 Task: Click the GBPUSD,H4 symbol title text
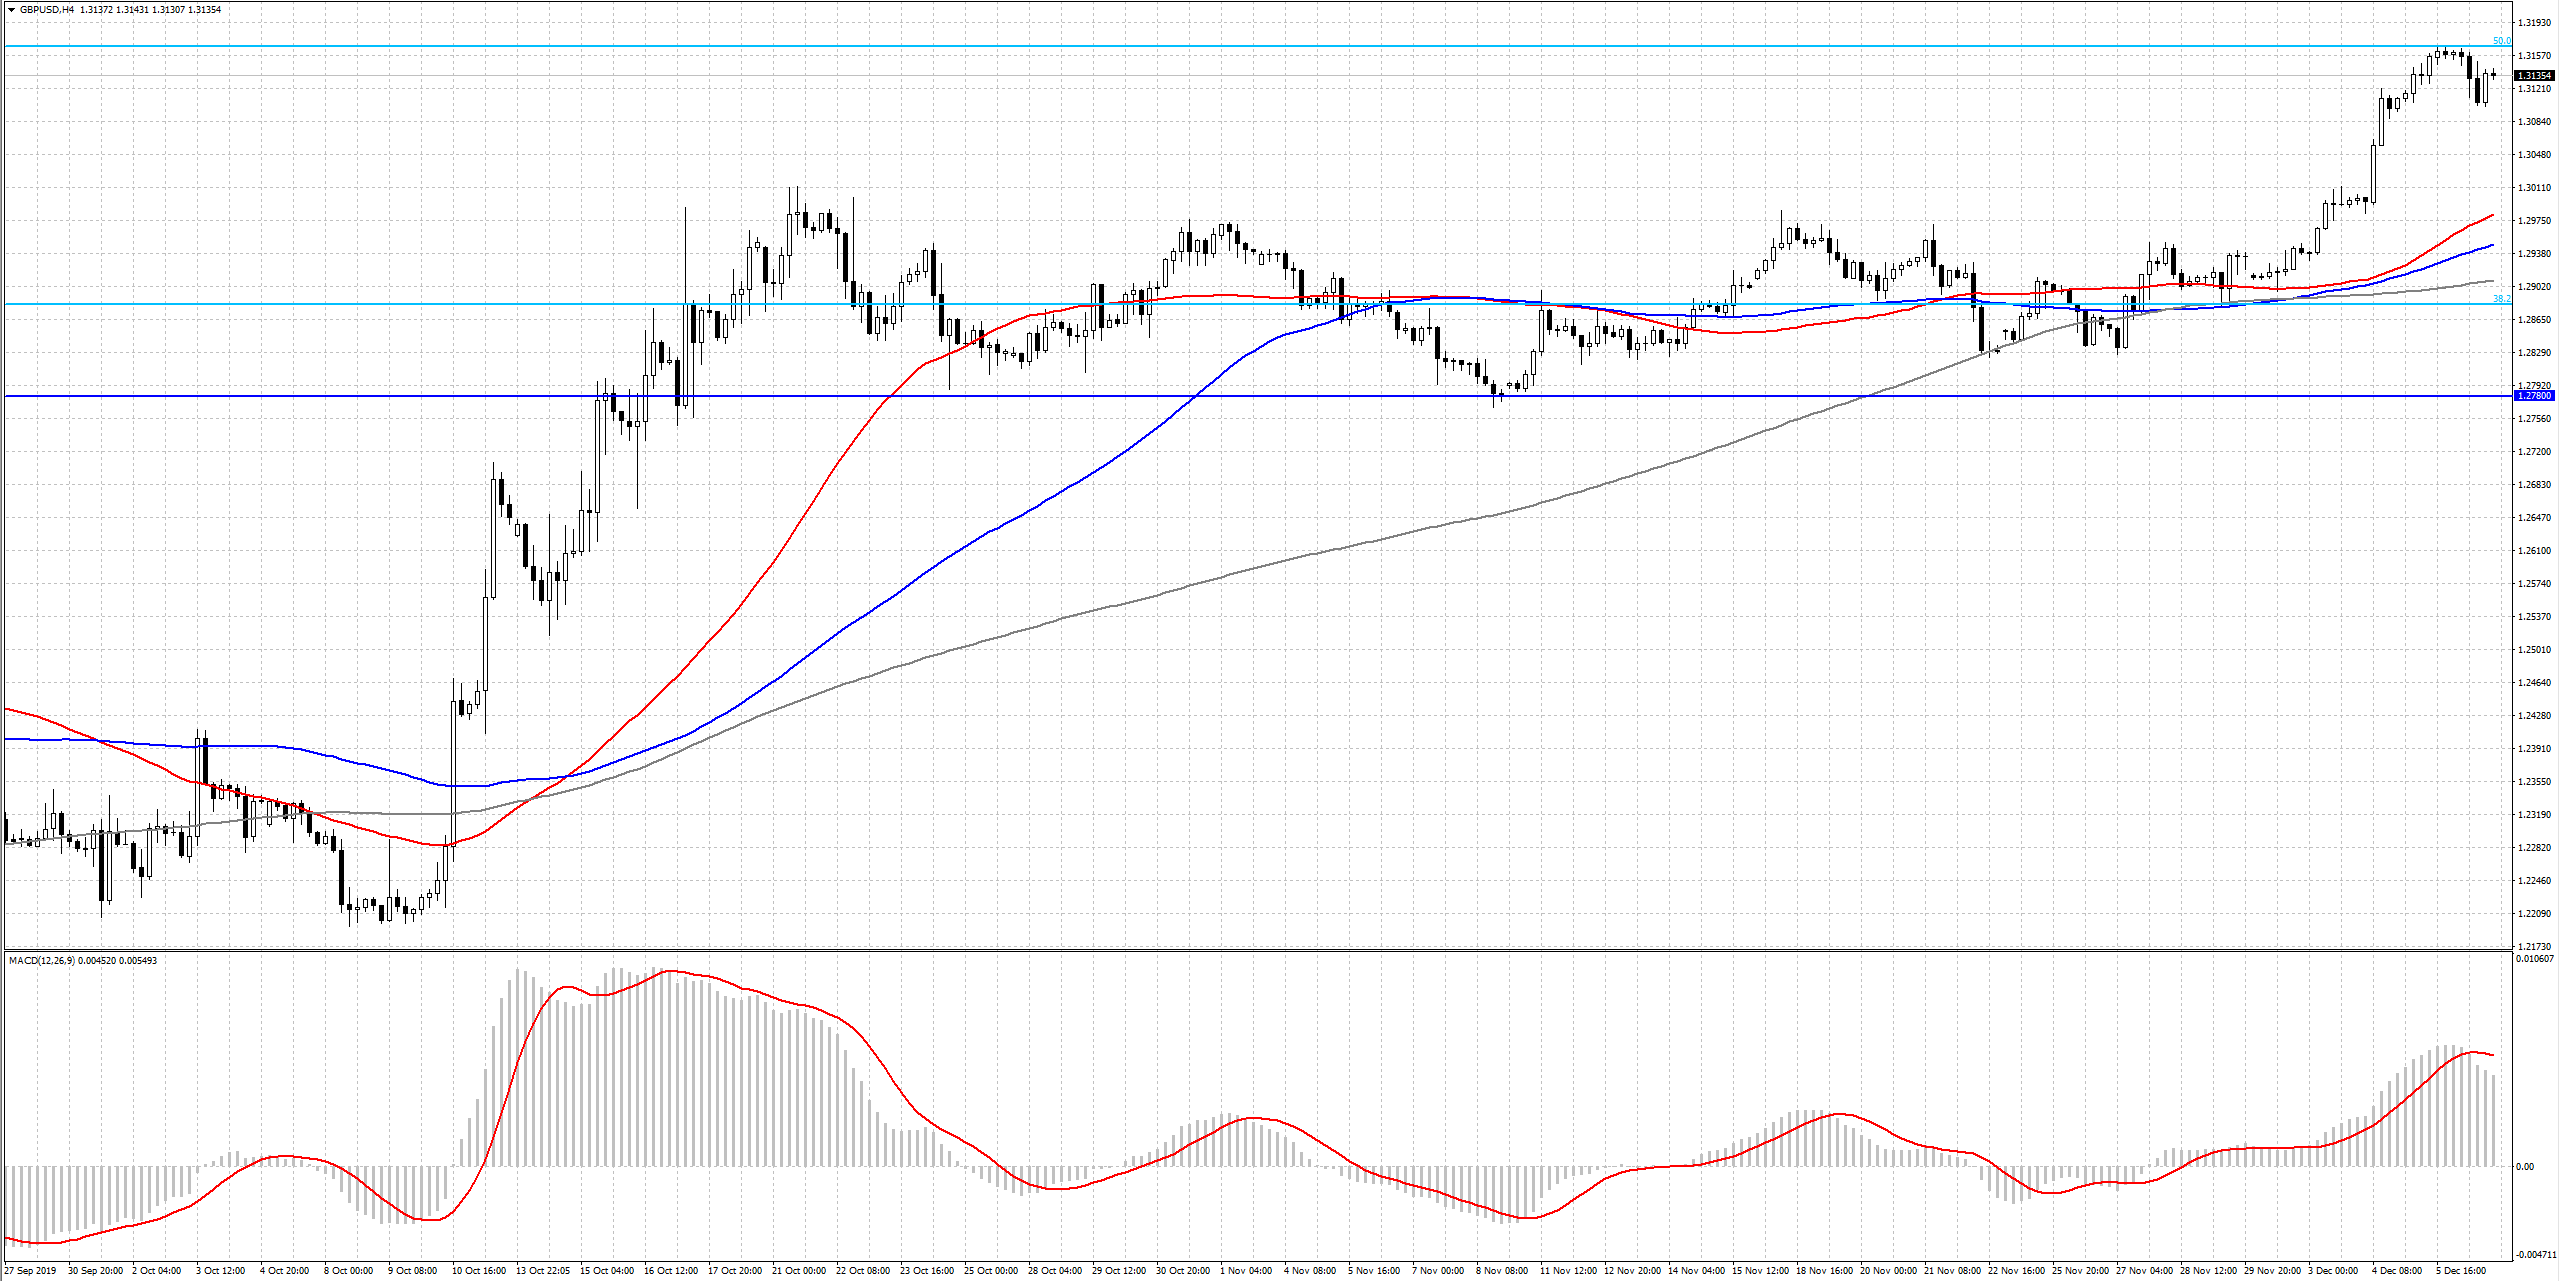coord(46,10)
